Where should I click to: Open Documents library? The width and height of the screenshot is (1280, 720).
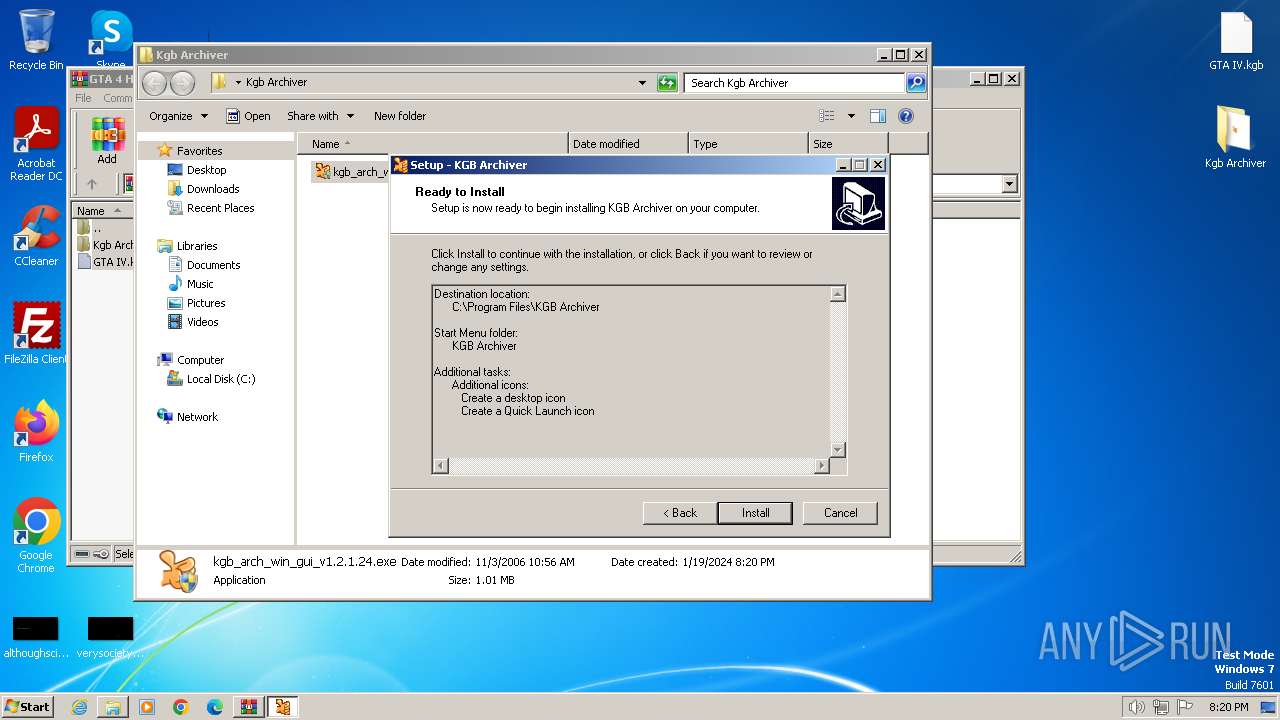(213, 265)
